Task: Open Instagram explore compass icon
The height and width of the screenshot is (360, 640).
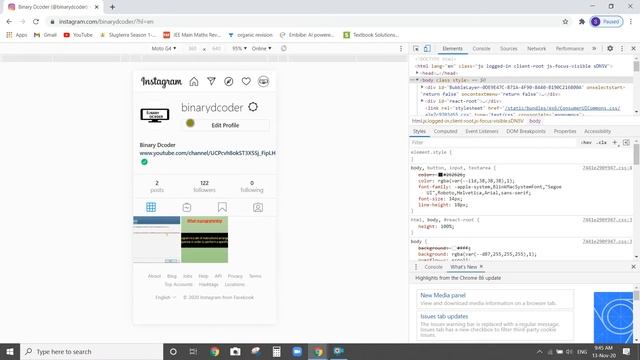Action: 229,82
